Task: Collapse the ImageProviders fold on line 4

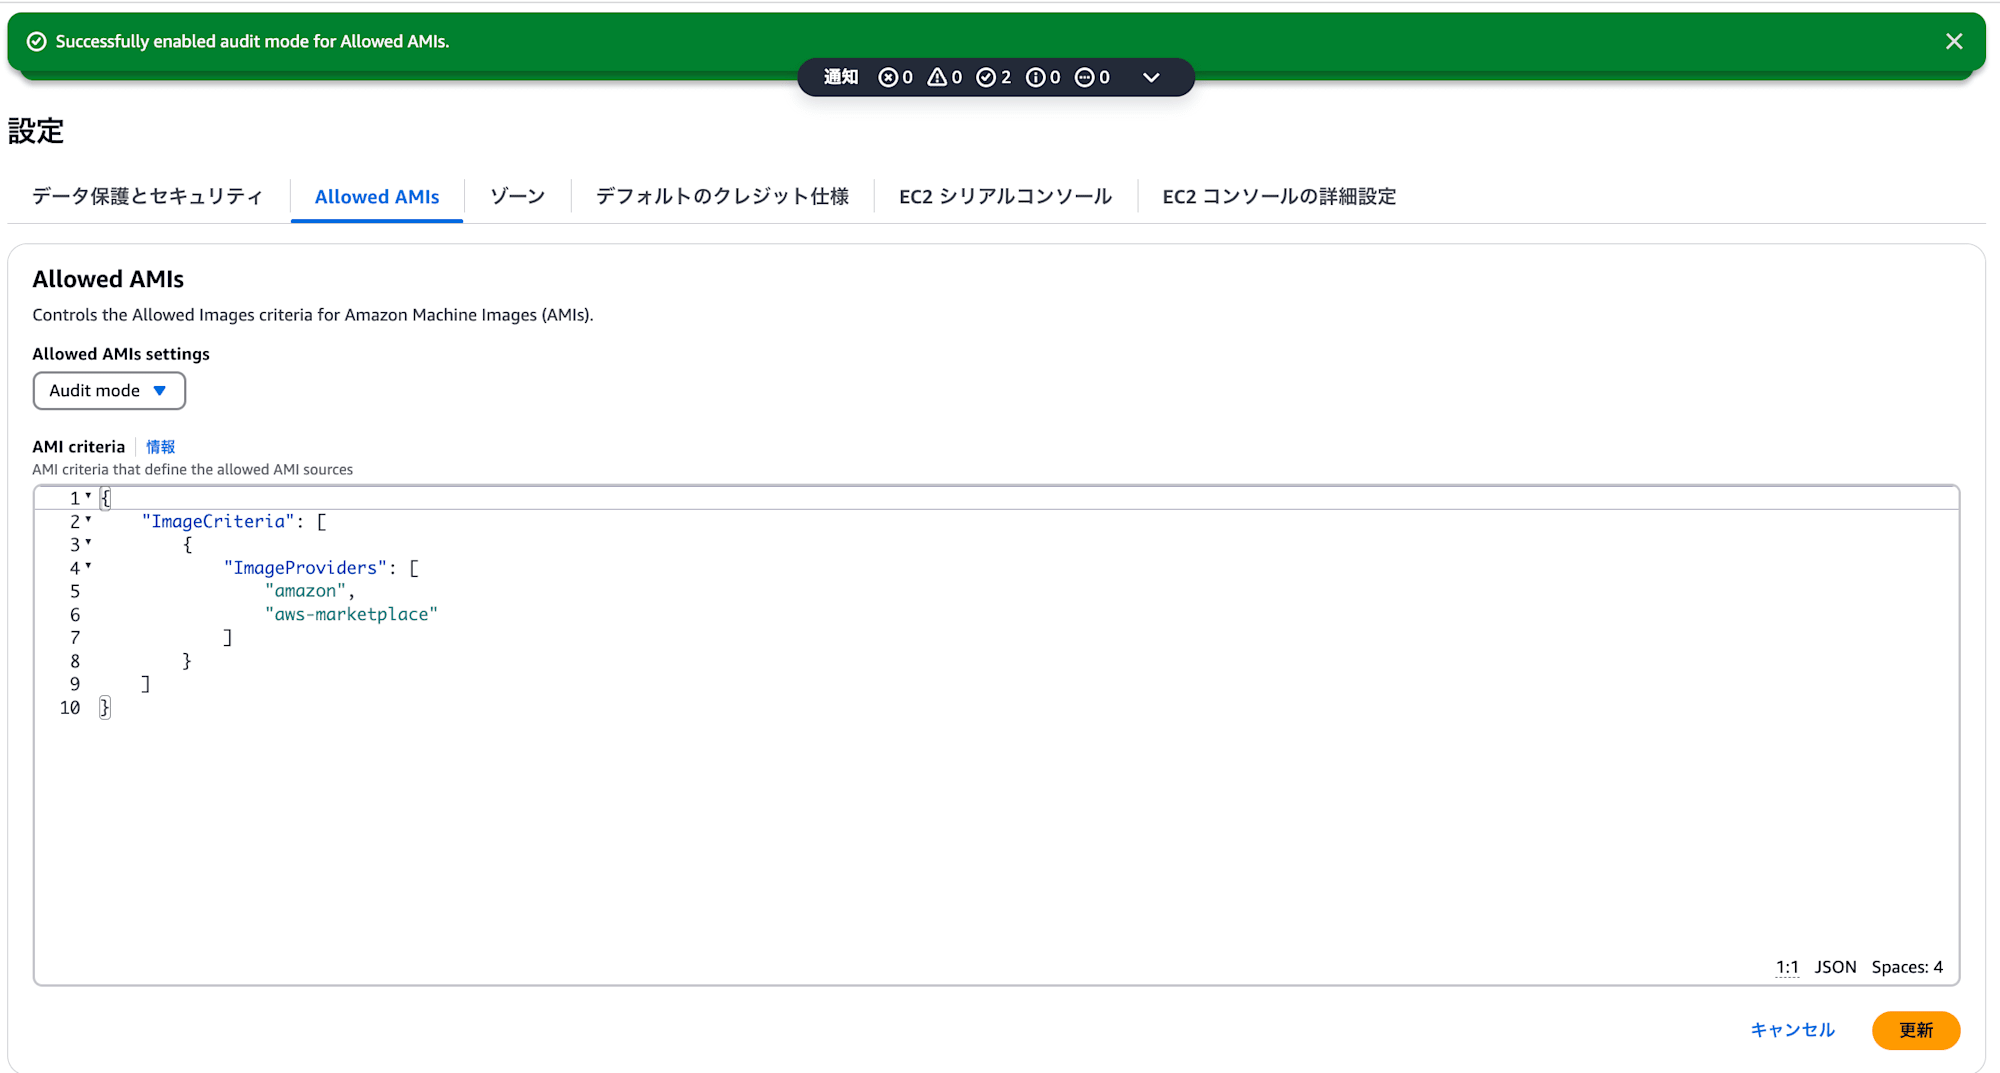Action: coord(88,566)
